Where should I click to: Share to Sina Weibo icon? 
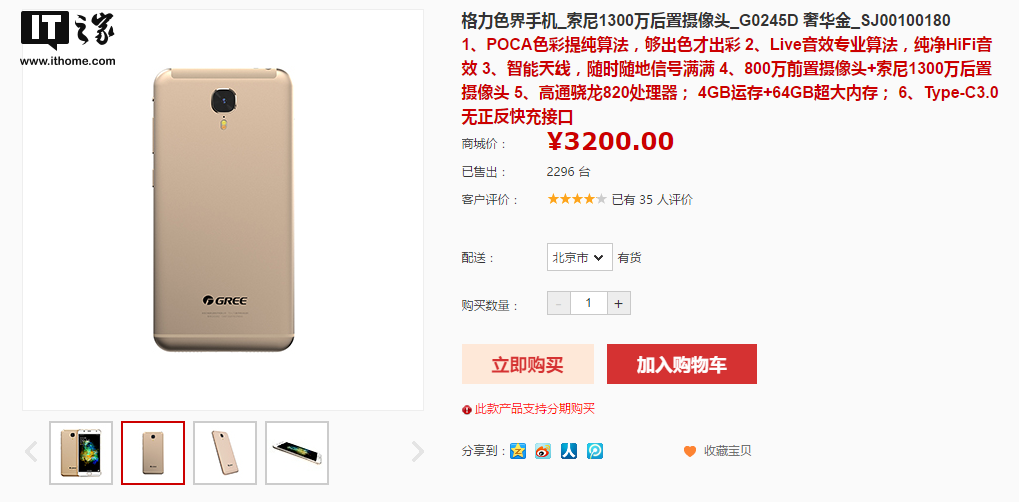pyautogui.click(x=543, y=451)
